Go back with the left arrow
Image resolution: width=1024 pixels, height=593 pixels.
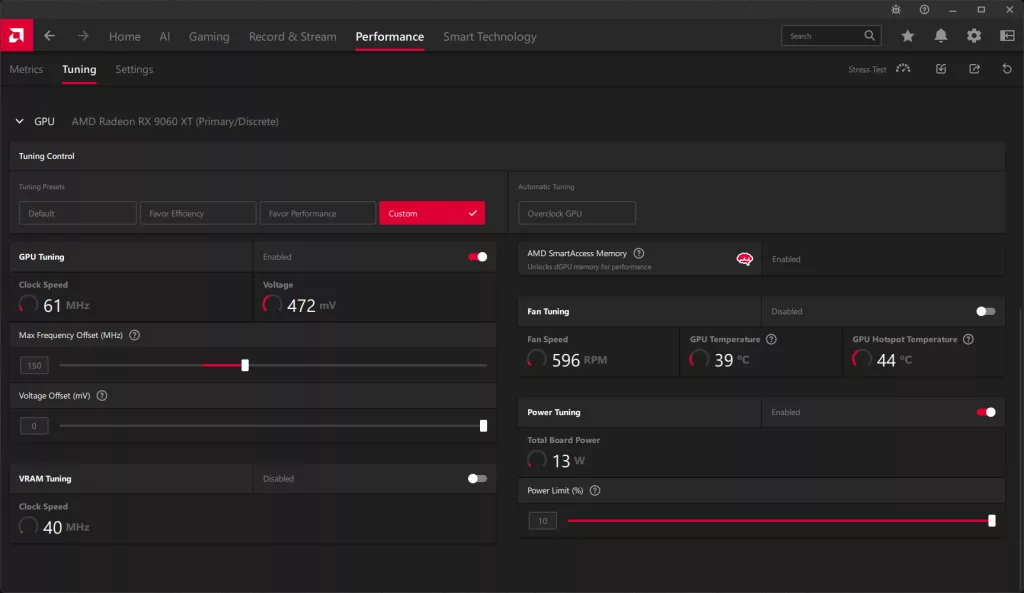tap(50, 36)
